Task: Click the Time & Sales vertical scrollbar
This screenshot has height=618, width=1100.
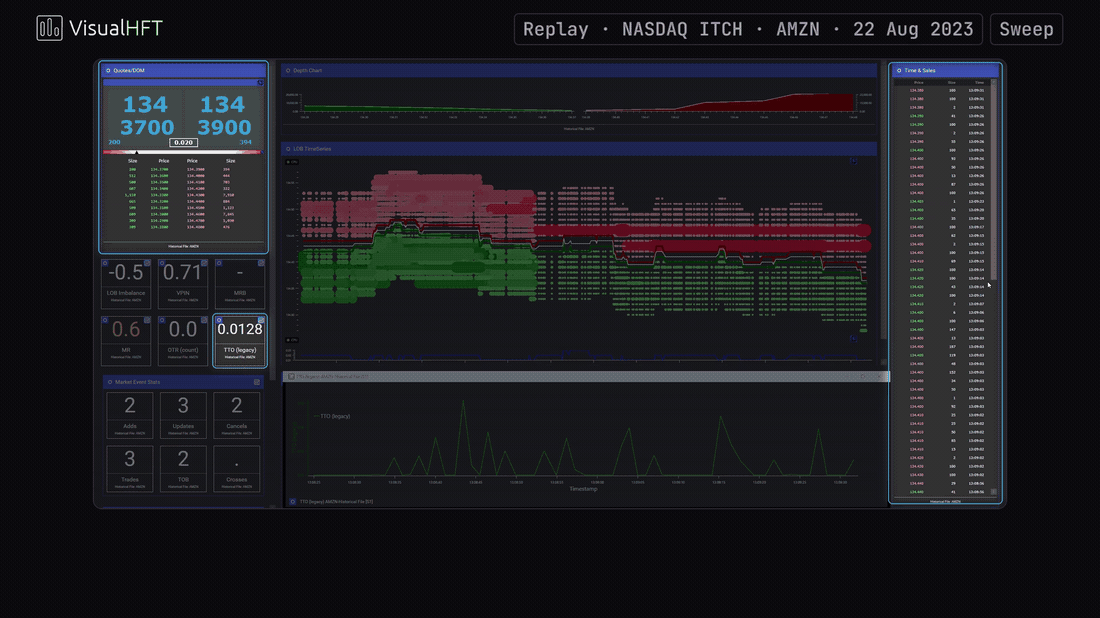Action: 993,286
